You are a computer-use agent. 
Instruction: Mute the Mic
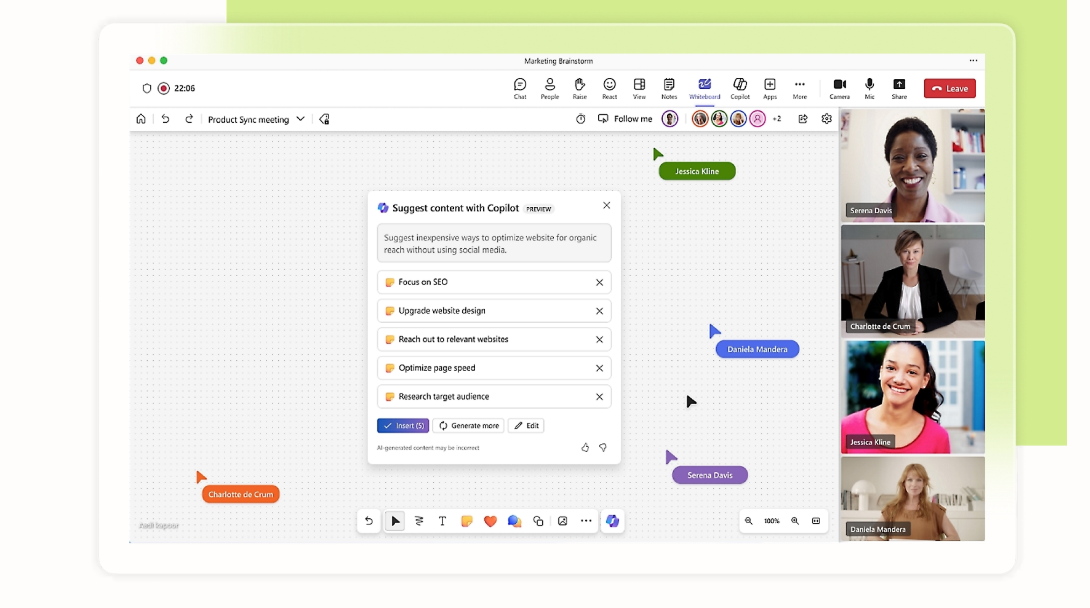coord(869,88)
